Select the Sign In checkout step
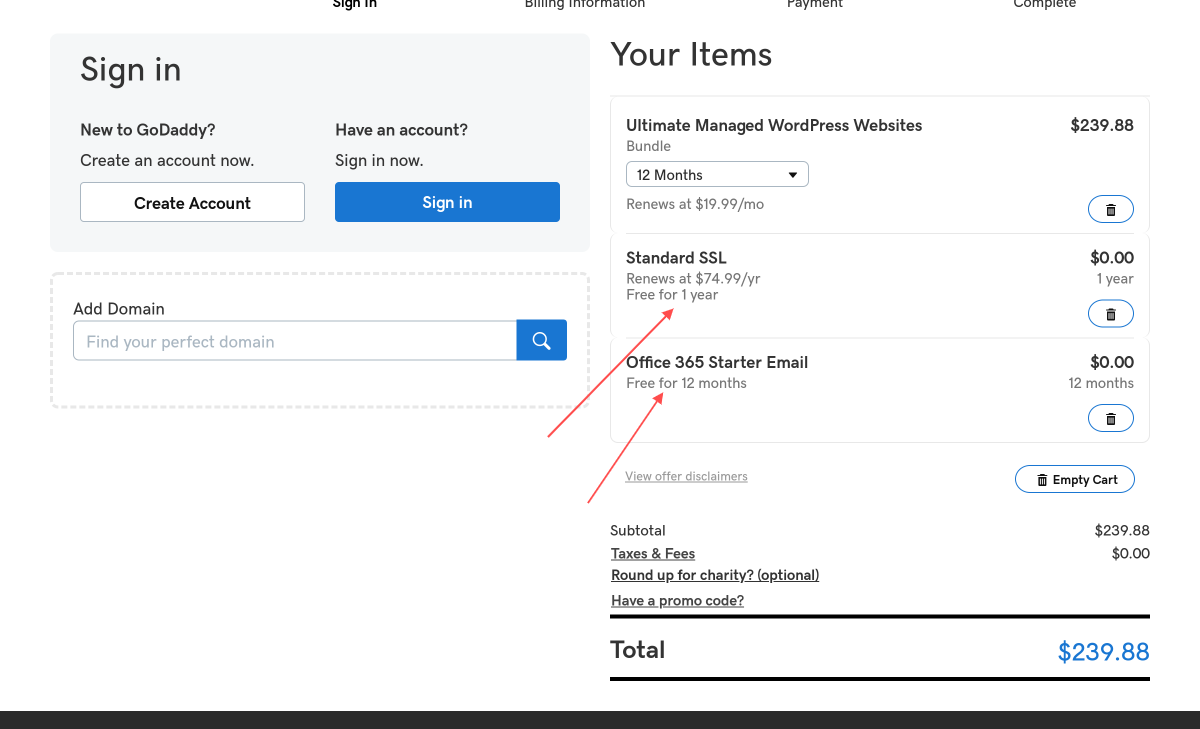 pyautogui.click(x=355, y=4)
